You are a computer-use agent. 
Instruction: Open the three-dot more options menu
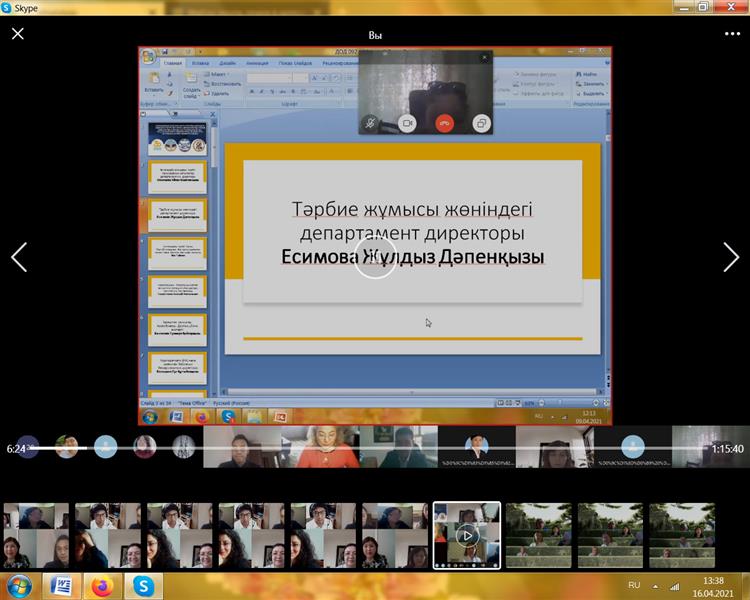coord(732,33)
